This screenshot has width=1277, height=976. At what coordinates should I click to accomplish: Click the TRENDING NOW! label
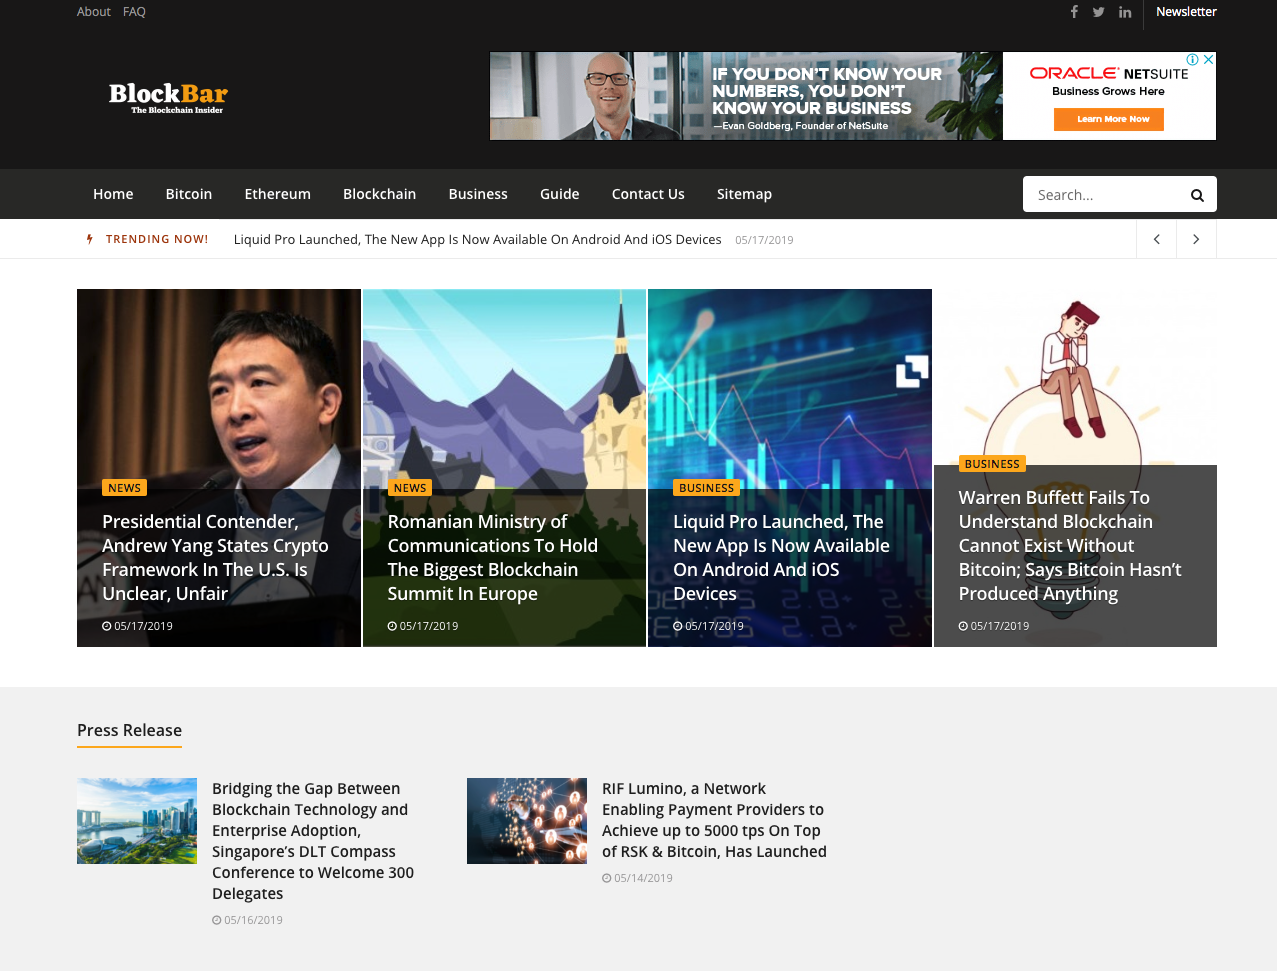[x=157, y=239]
